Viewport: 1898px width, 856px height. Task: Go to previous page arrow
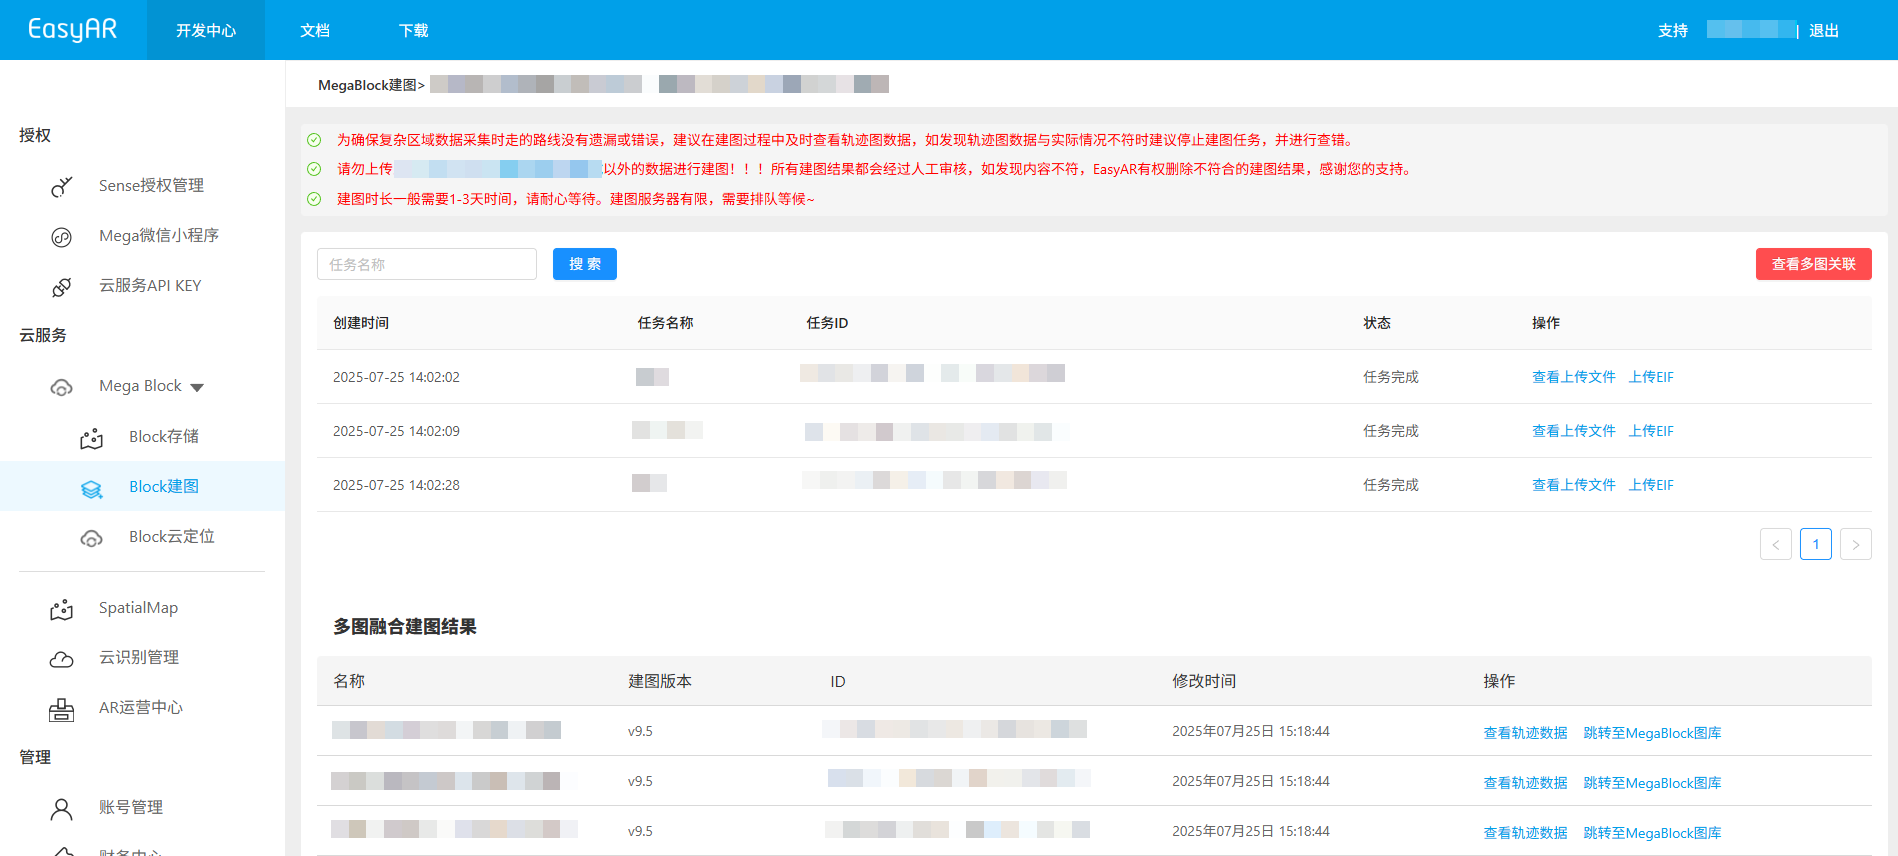coord(1775,544)
